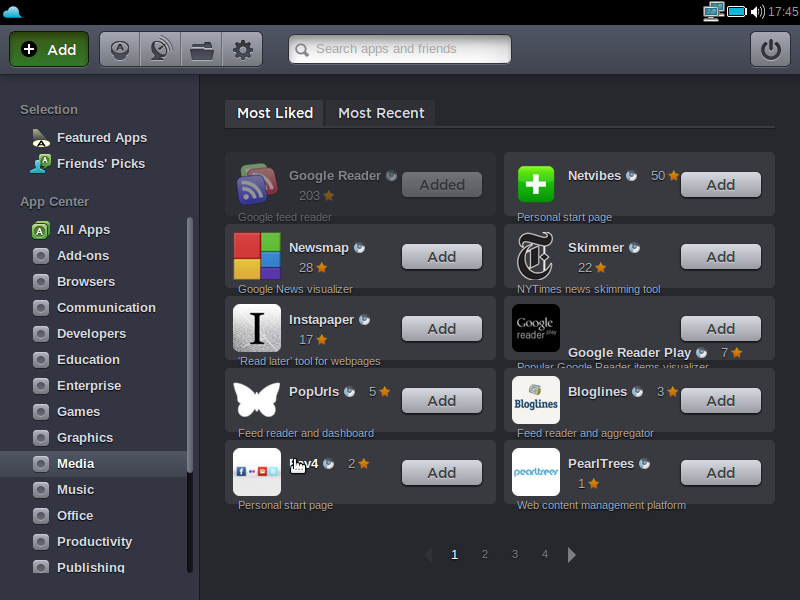Click Add button for PearlTrees
This screenshot has height=600, width=800.
720,473
